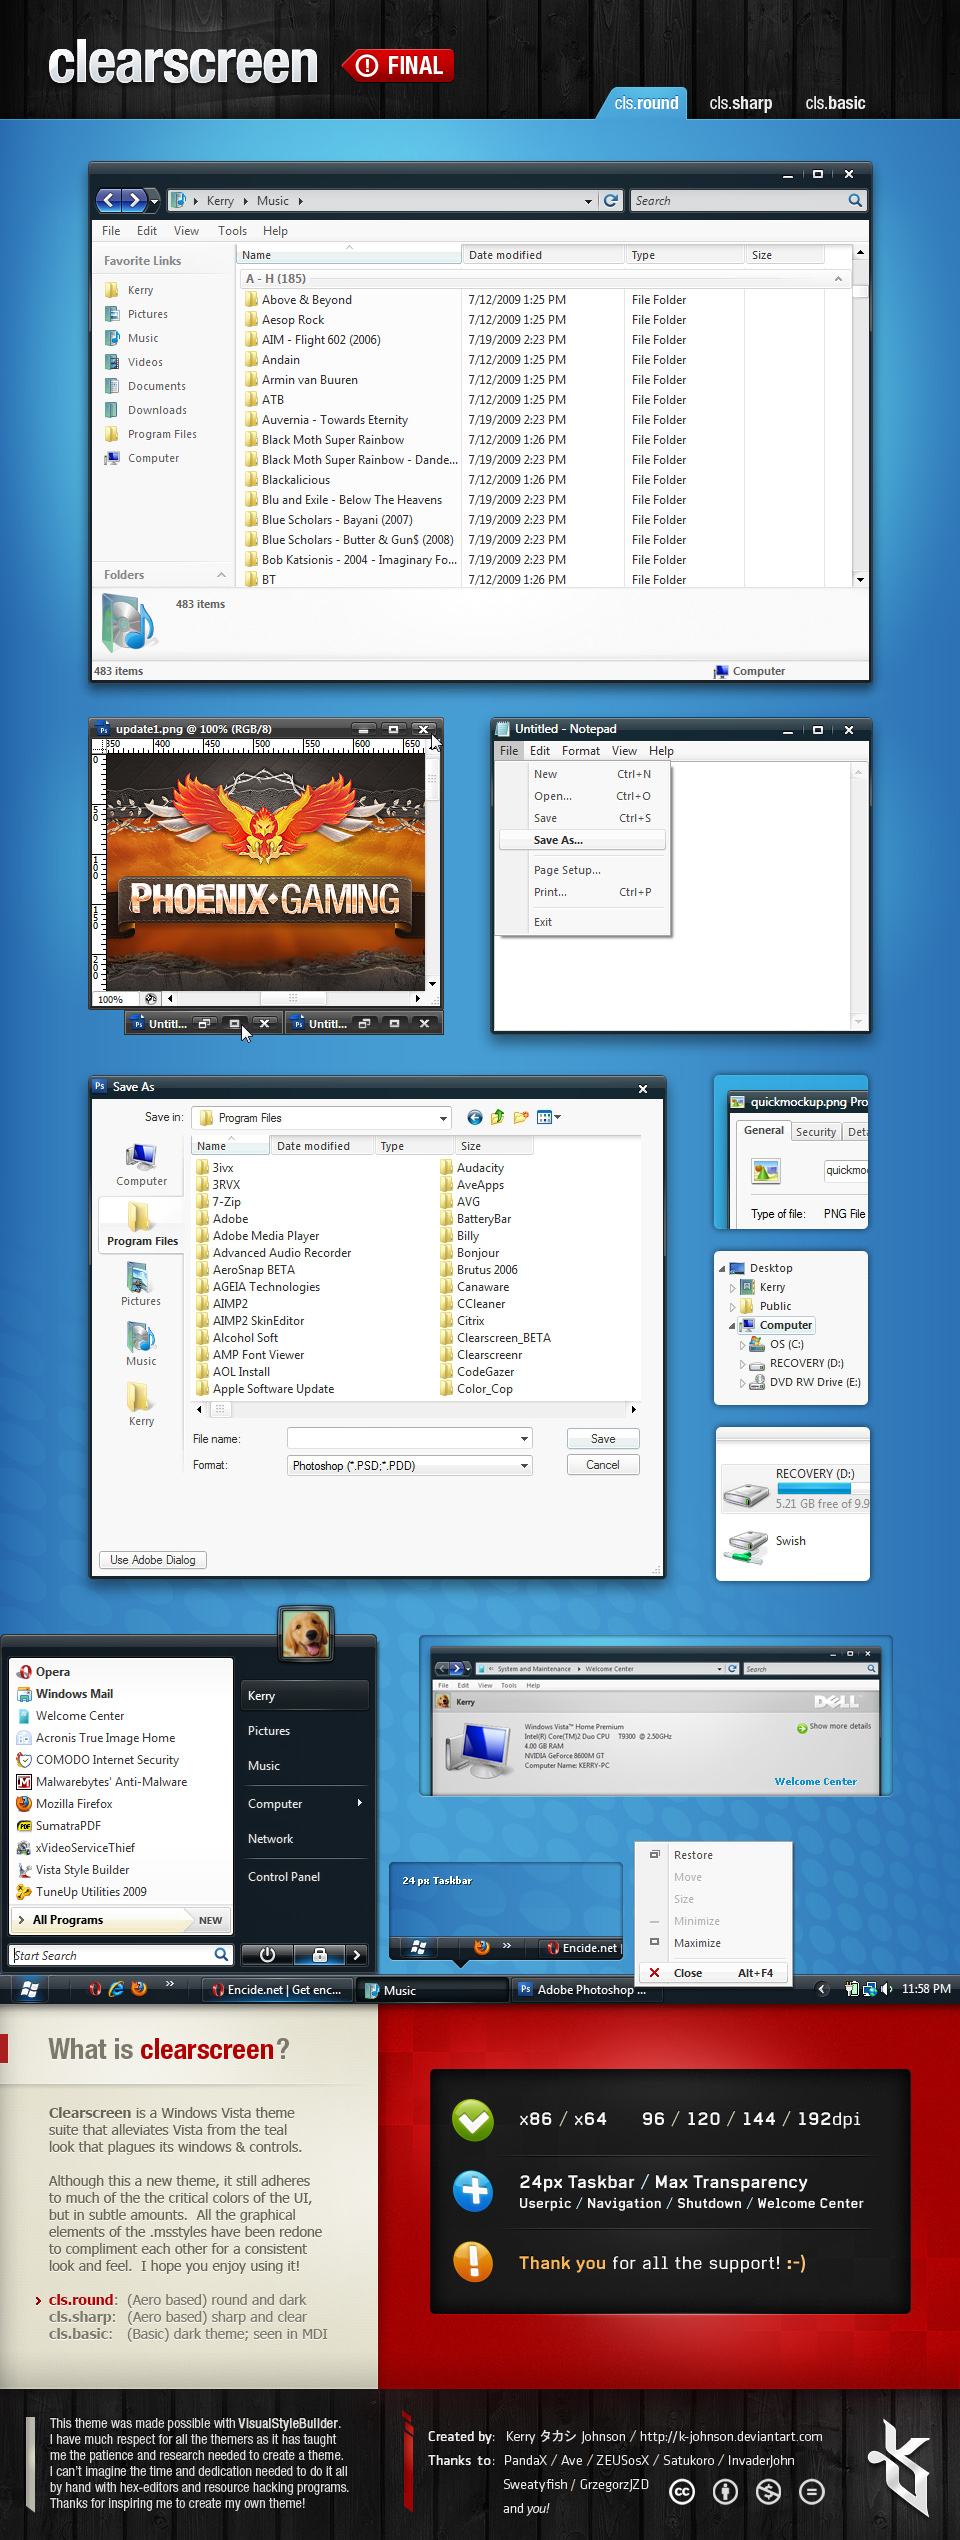
Task: Click the create new folder icon
Action: (x=520, y=1117)
